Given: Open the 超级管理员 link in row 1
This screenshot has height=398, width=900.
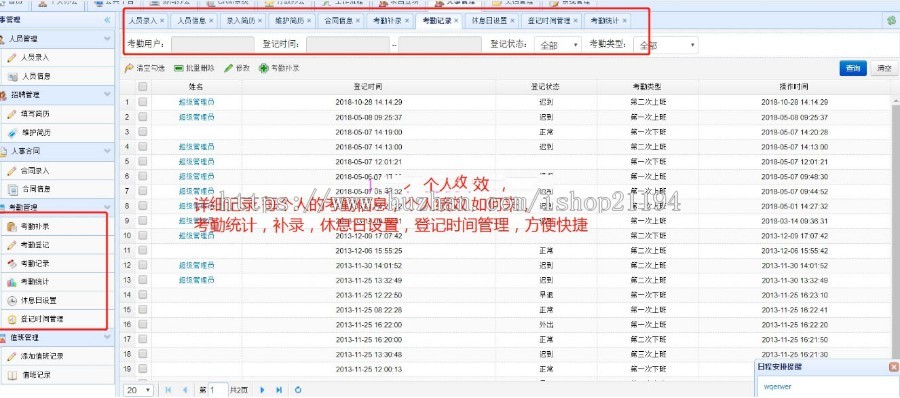Looking at the screenshot, I should (x=196, y=102).
